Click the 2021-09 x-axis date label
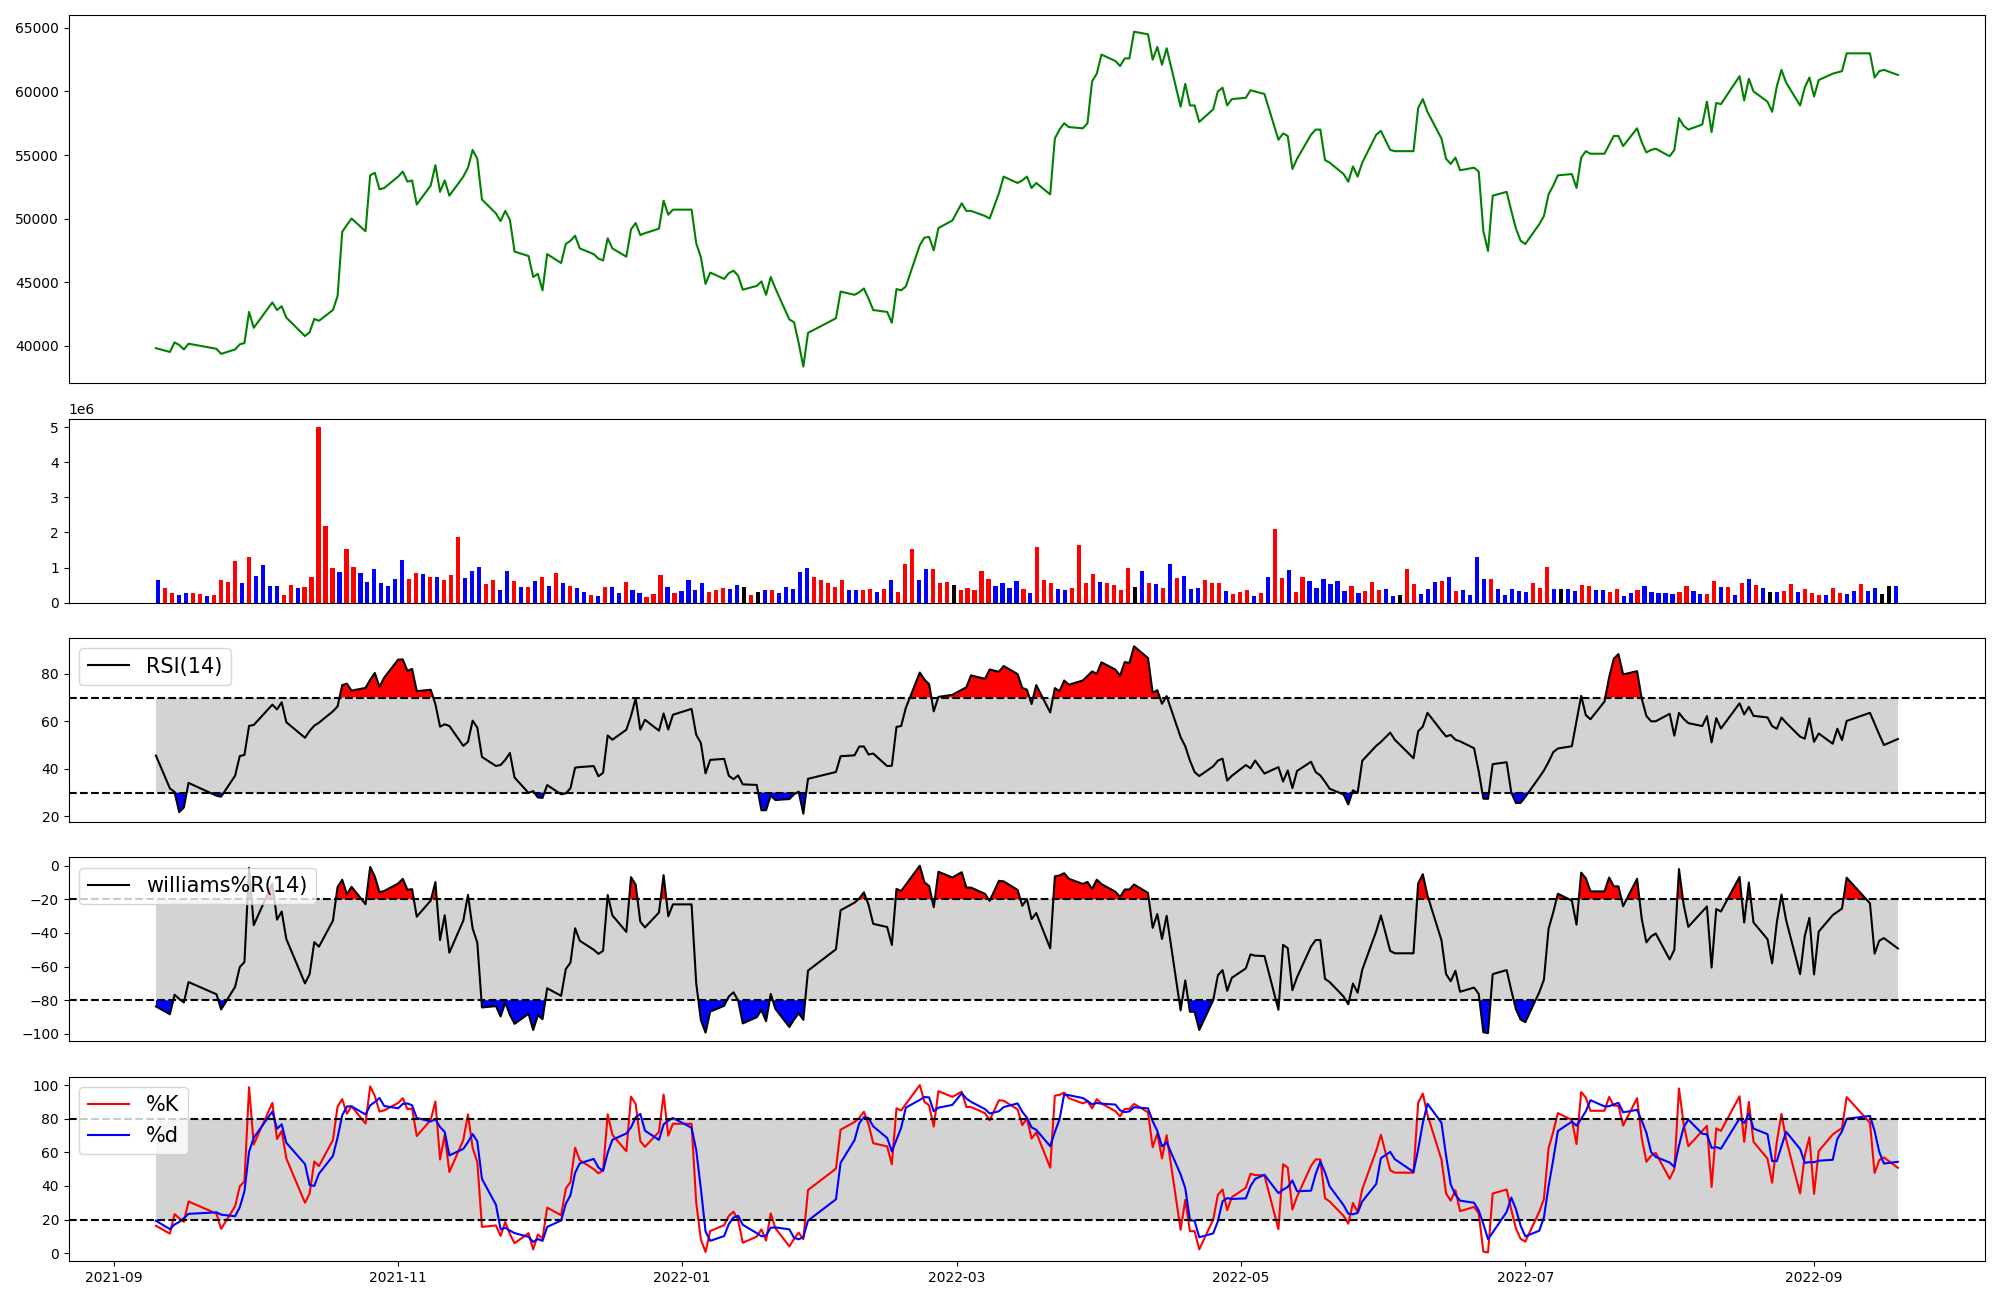Viewport: 2000px width, 1300px height. point(114,1277)
